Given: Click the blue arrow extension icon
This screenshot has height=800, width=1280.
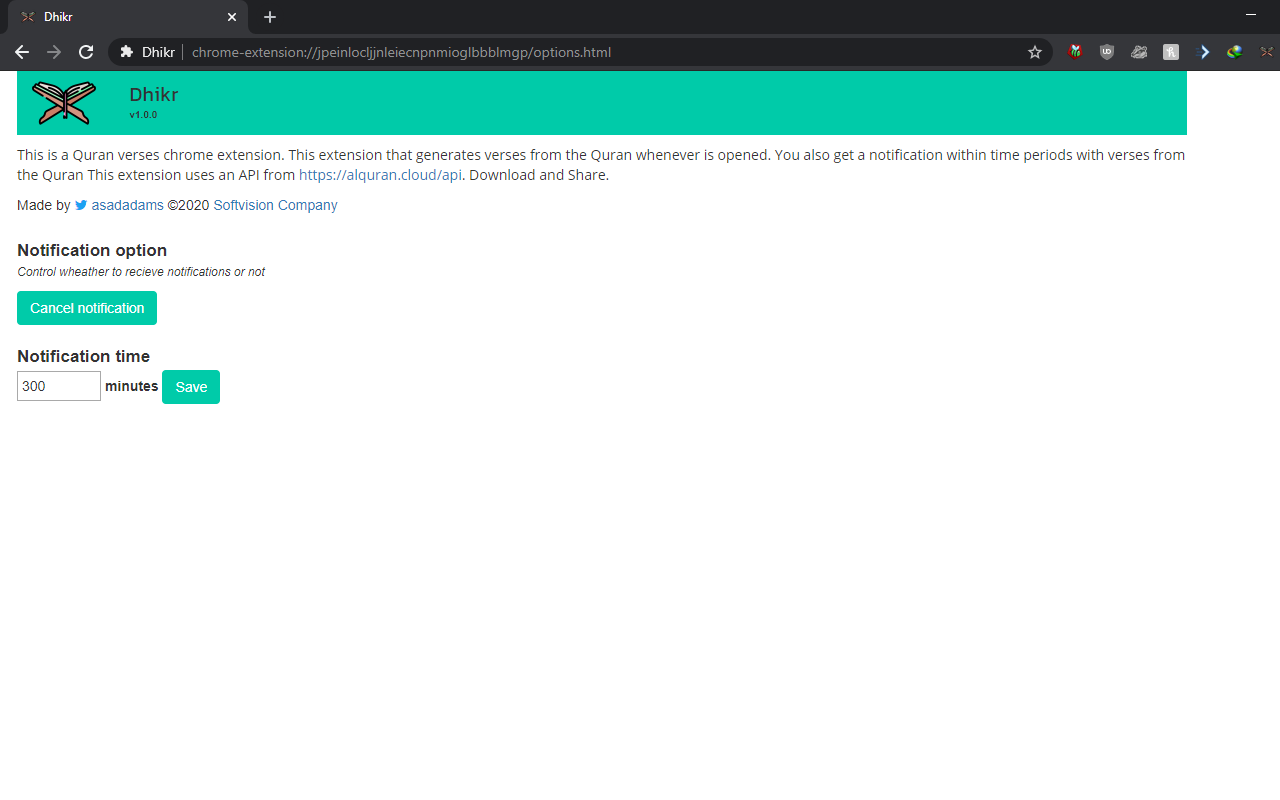Looking at the screenshot, I should pos(1203,52).
